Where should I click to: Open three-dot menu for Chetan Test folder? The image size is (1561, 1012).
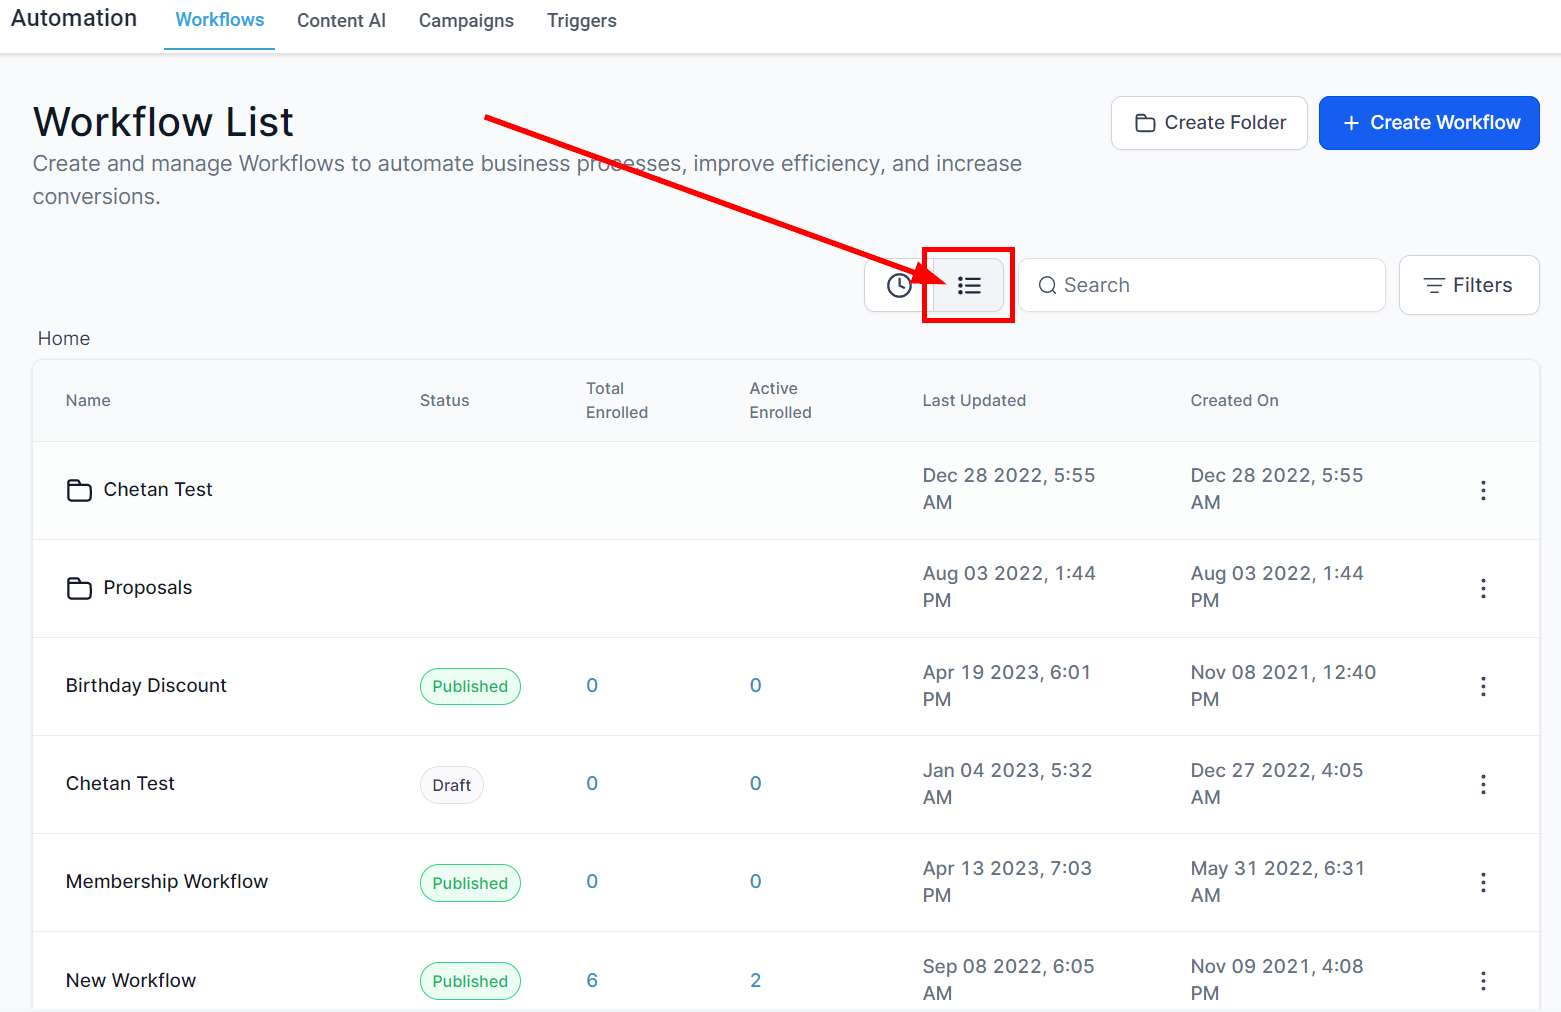click(x=1483, y=490)
